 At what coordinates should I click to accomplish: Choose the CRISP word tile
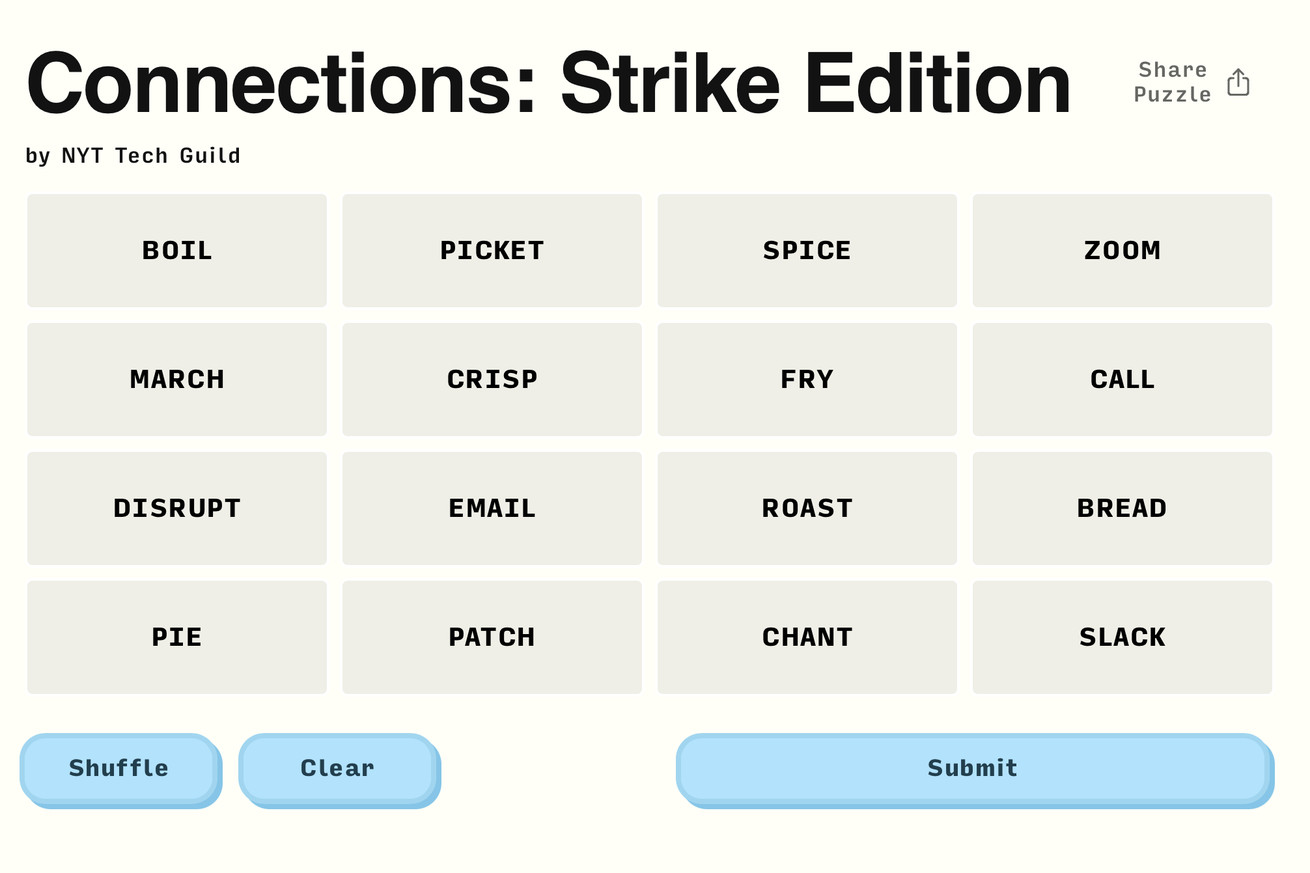coord(492,379)
